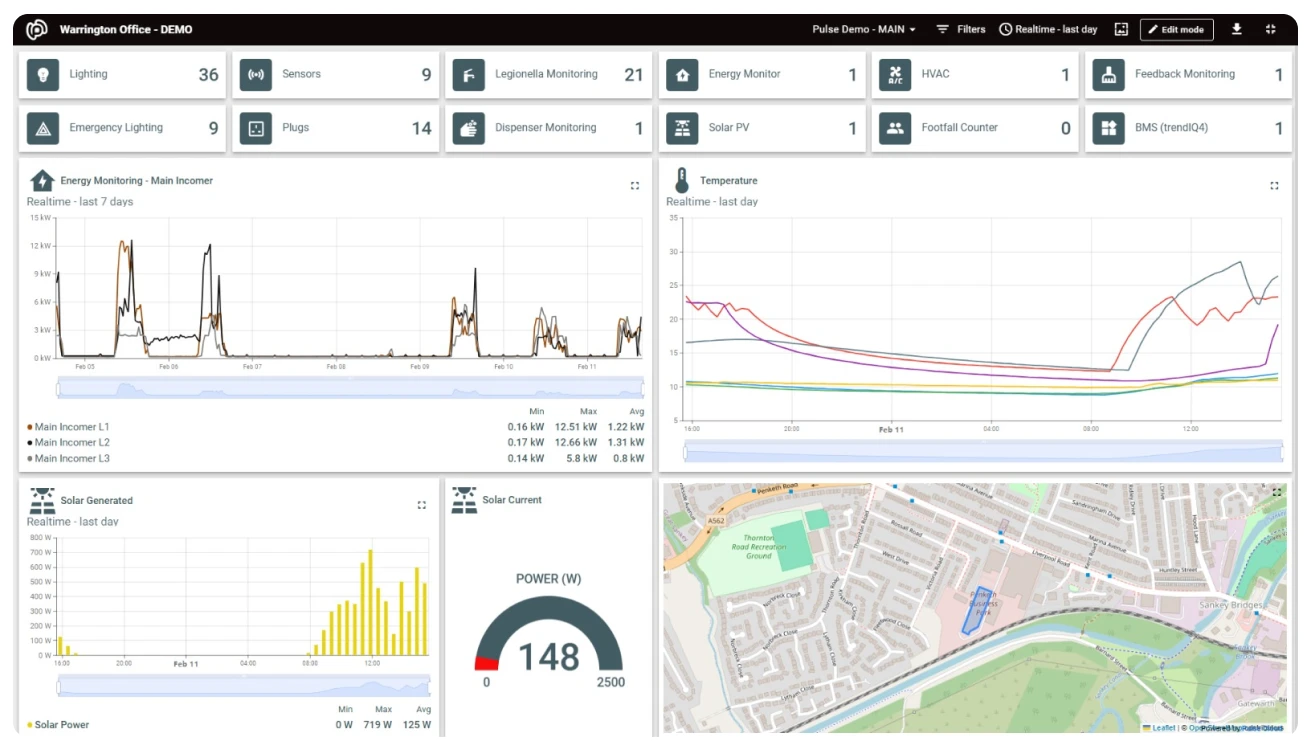The image size is (1312, 751).
Task: Open the Realtime - last day time selector
Action: (1048, 29)
